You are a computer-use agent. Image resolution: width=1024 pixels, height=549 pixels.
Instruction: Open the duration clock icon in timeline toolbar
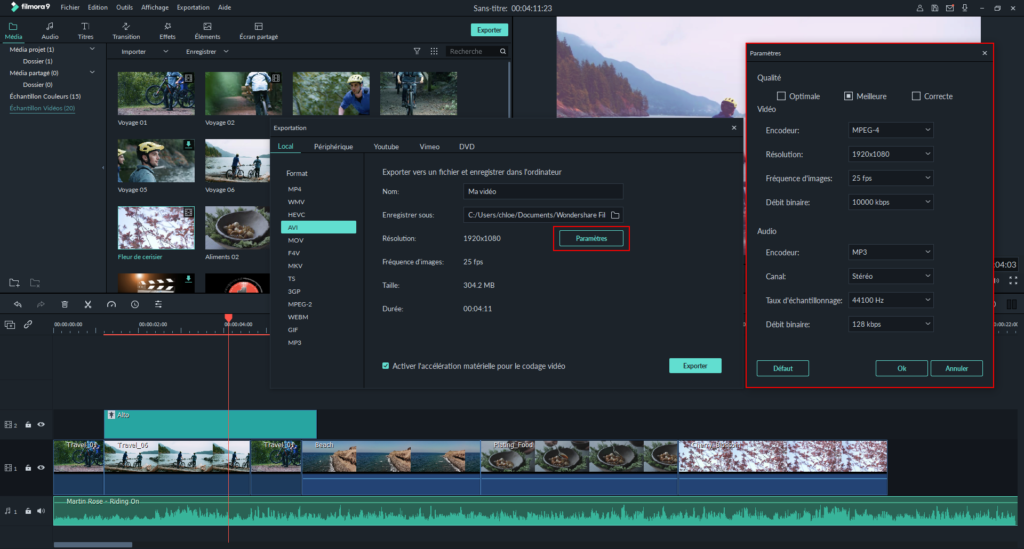click(x=135, y=304)
